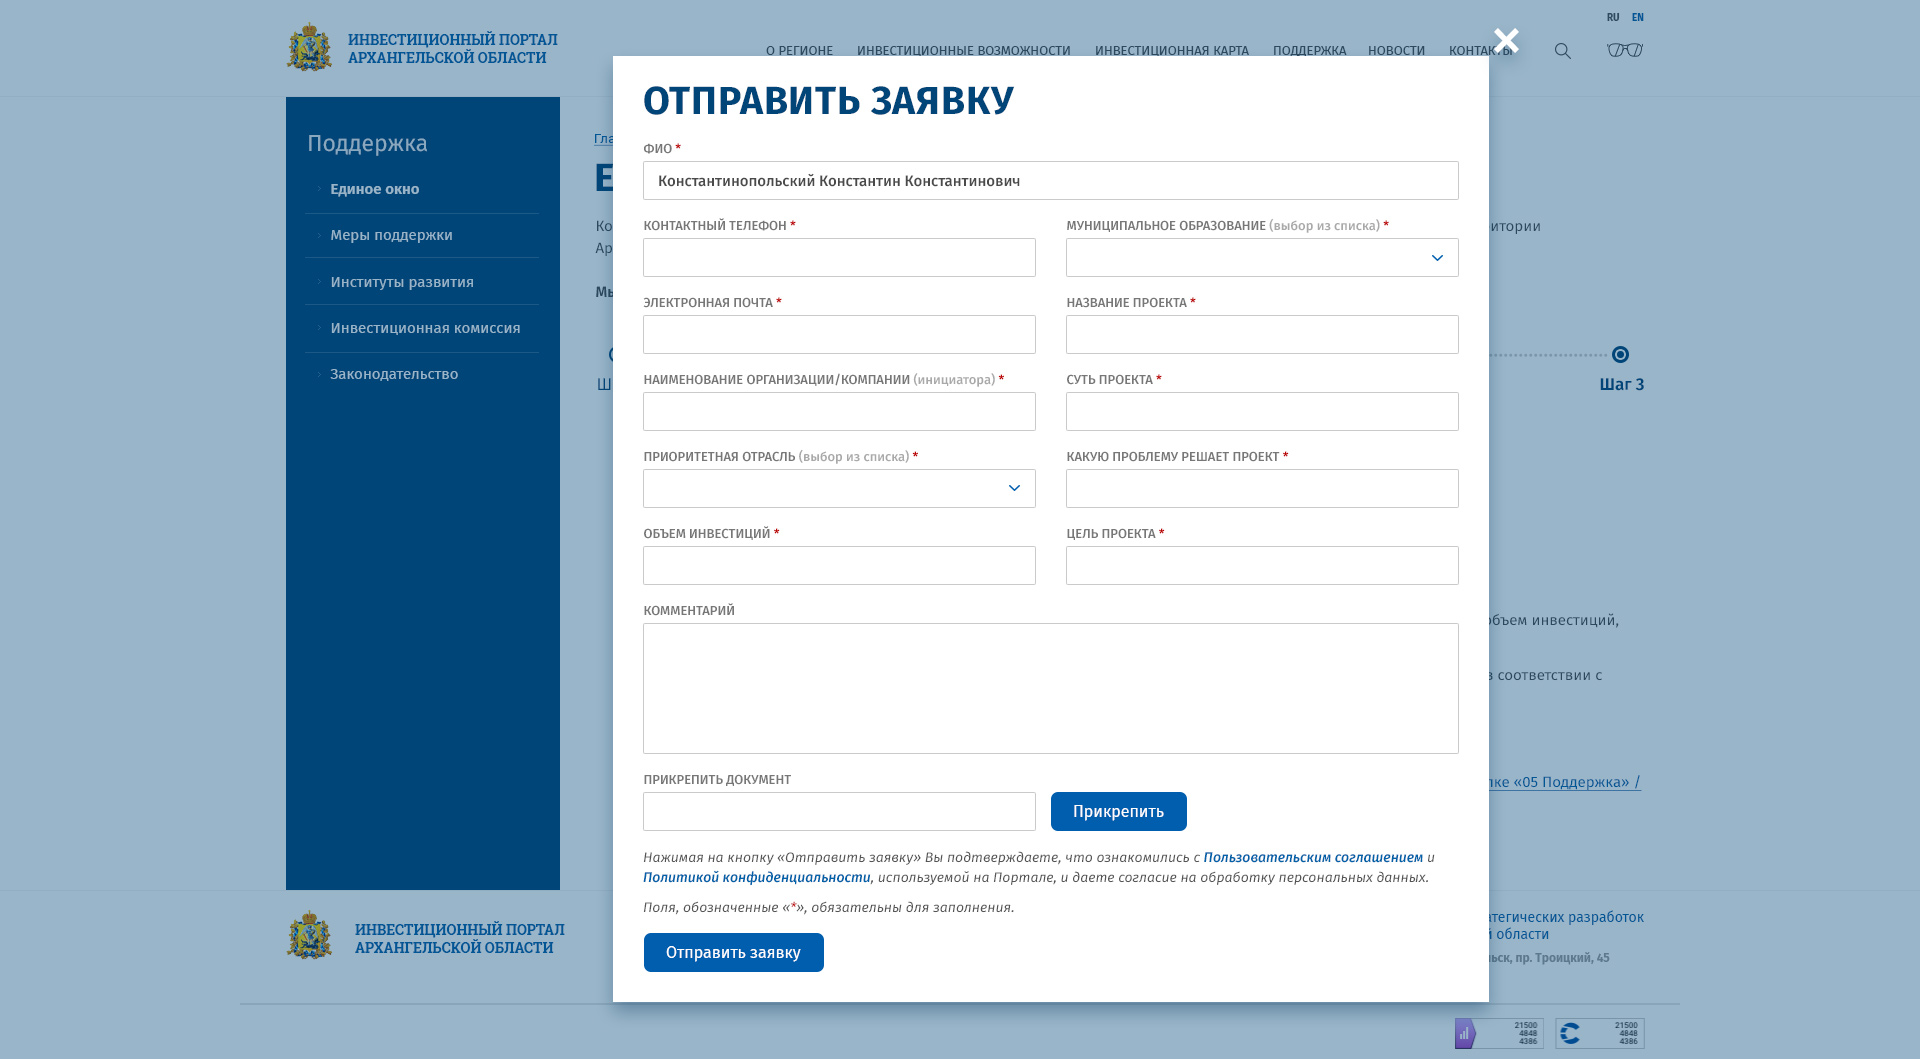Select Меры поддержки in the sidebar

click(x=391, y=235)
